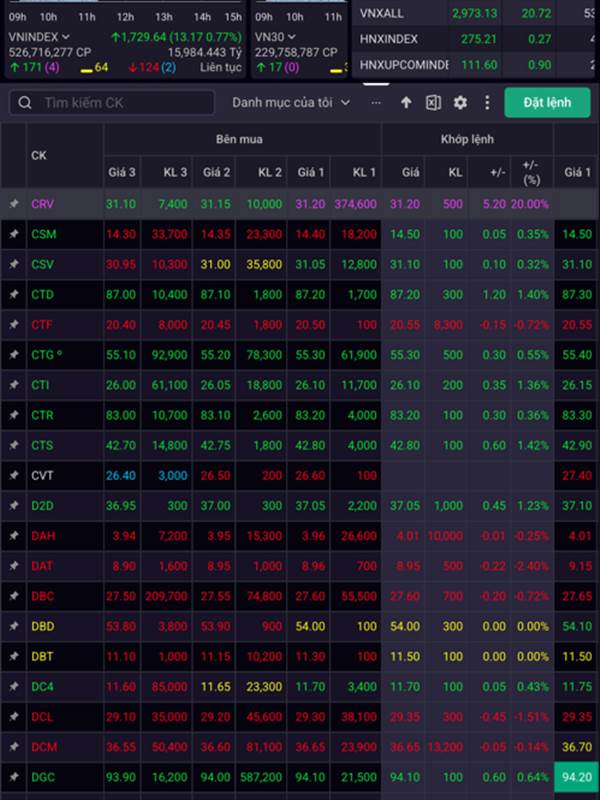Image resolution: width=600 pixels, height=800 pixels.
Task: Toggle the pin on the CSV row
Action: [x=14, y=264]
